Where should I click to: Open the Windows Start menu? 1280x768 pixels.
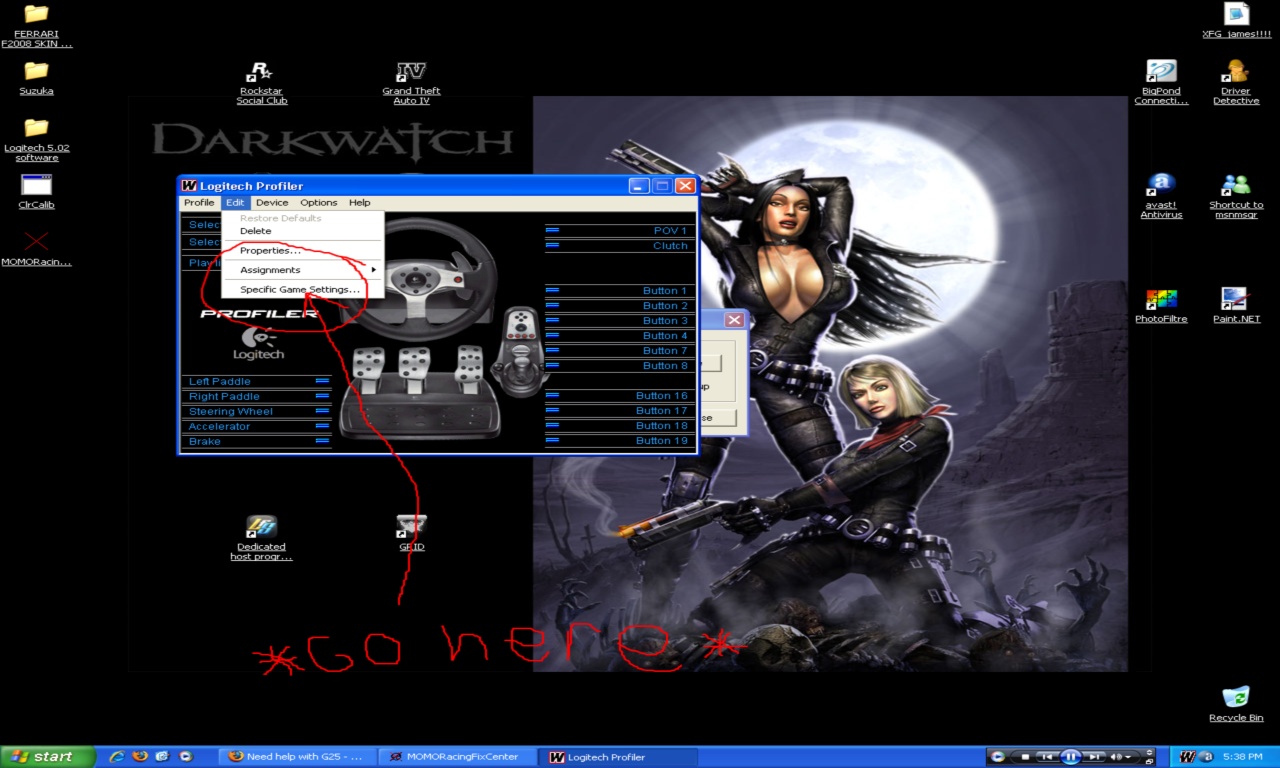coord(48,757)
